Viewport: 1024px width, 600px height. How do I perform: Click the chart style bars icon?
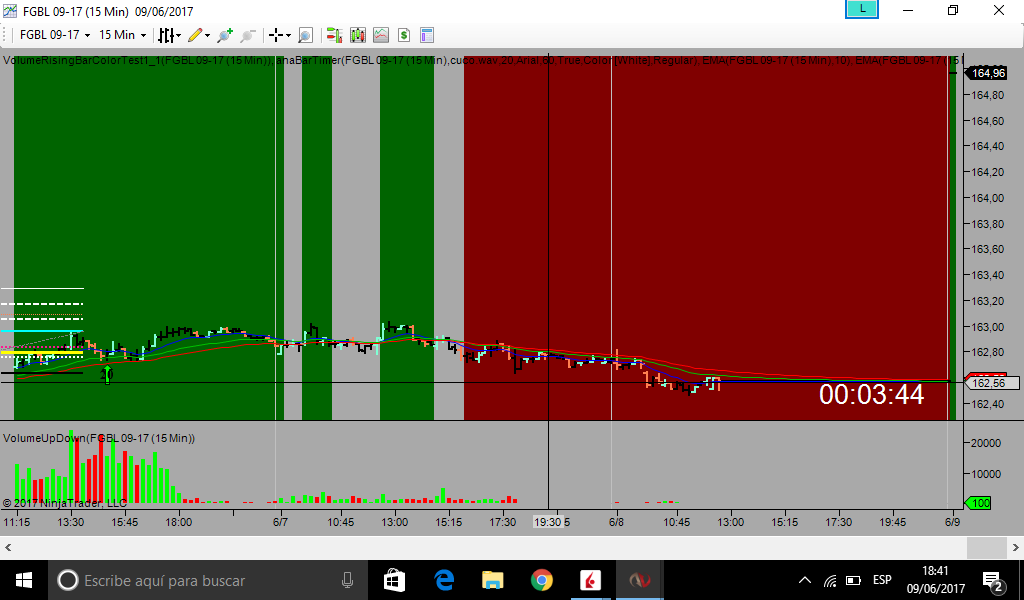point(166,35)
